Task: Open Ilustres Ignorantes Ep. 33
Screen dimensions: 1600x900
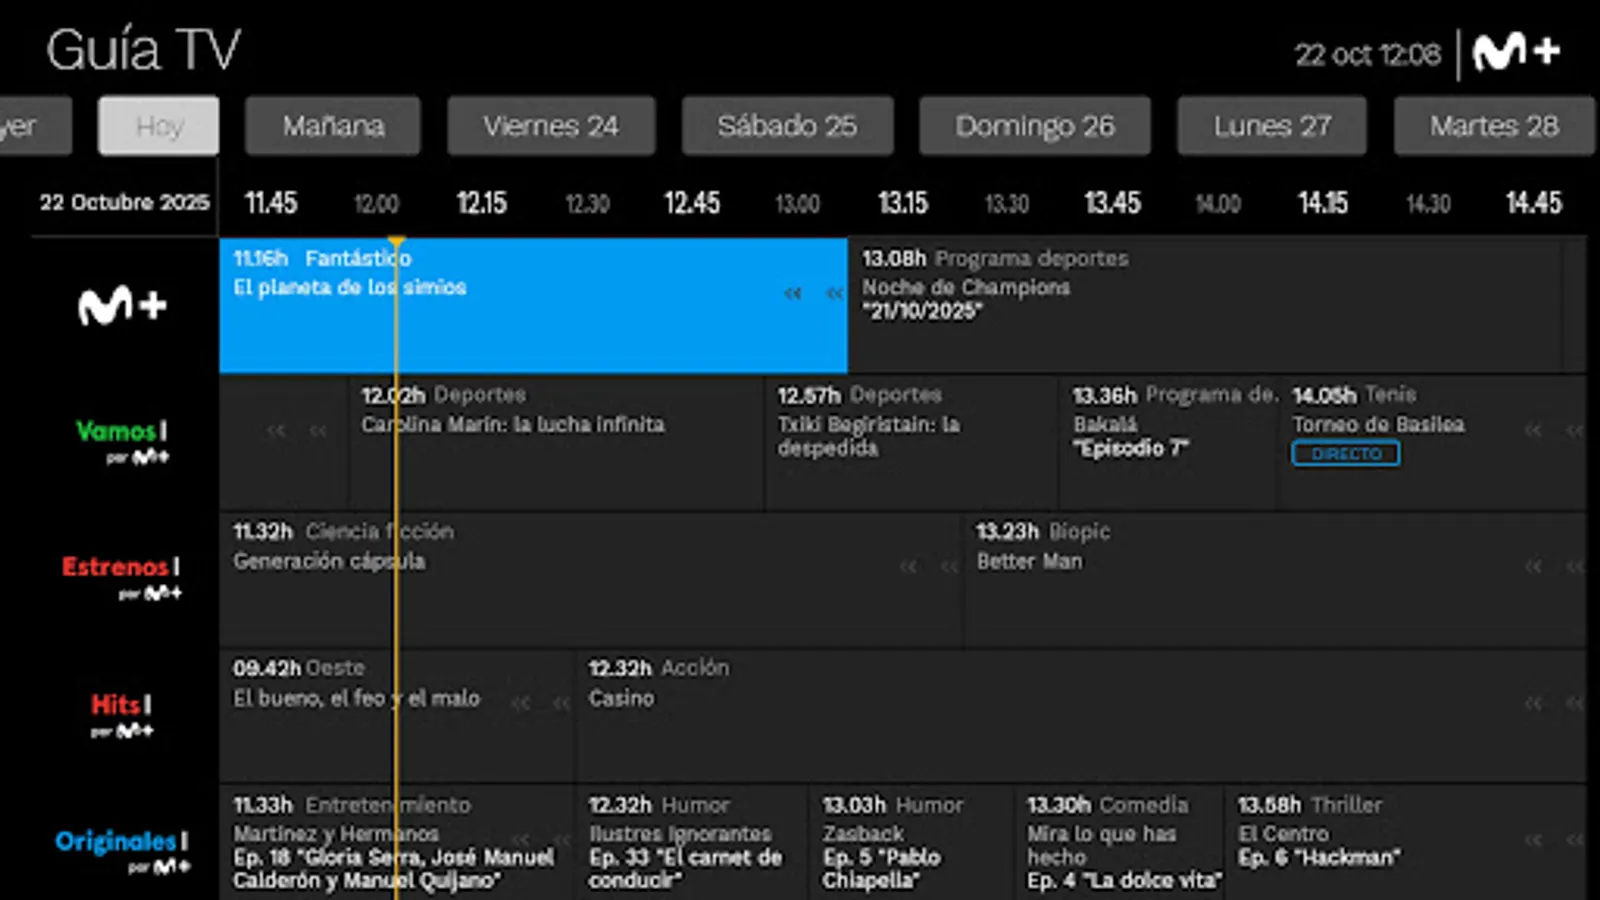Action: 691,843
